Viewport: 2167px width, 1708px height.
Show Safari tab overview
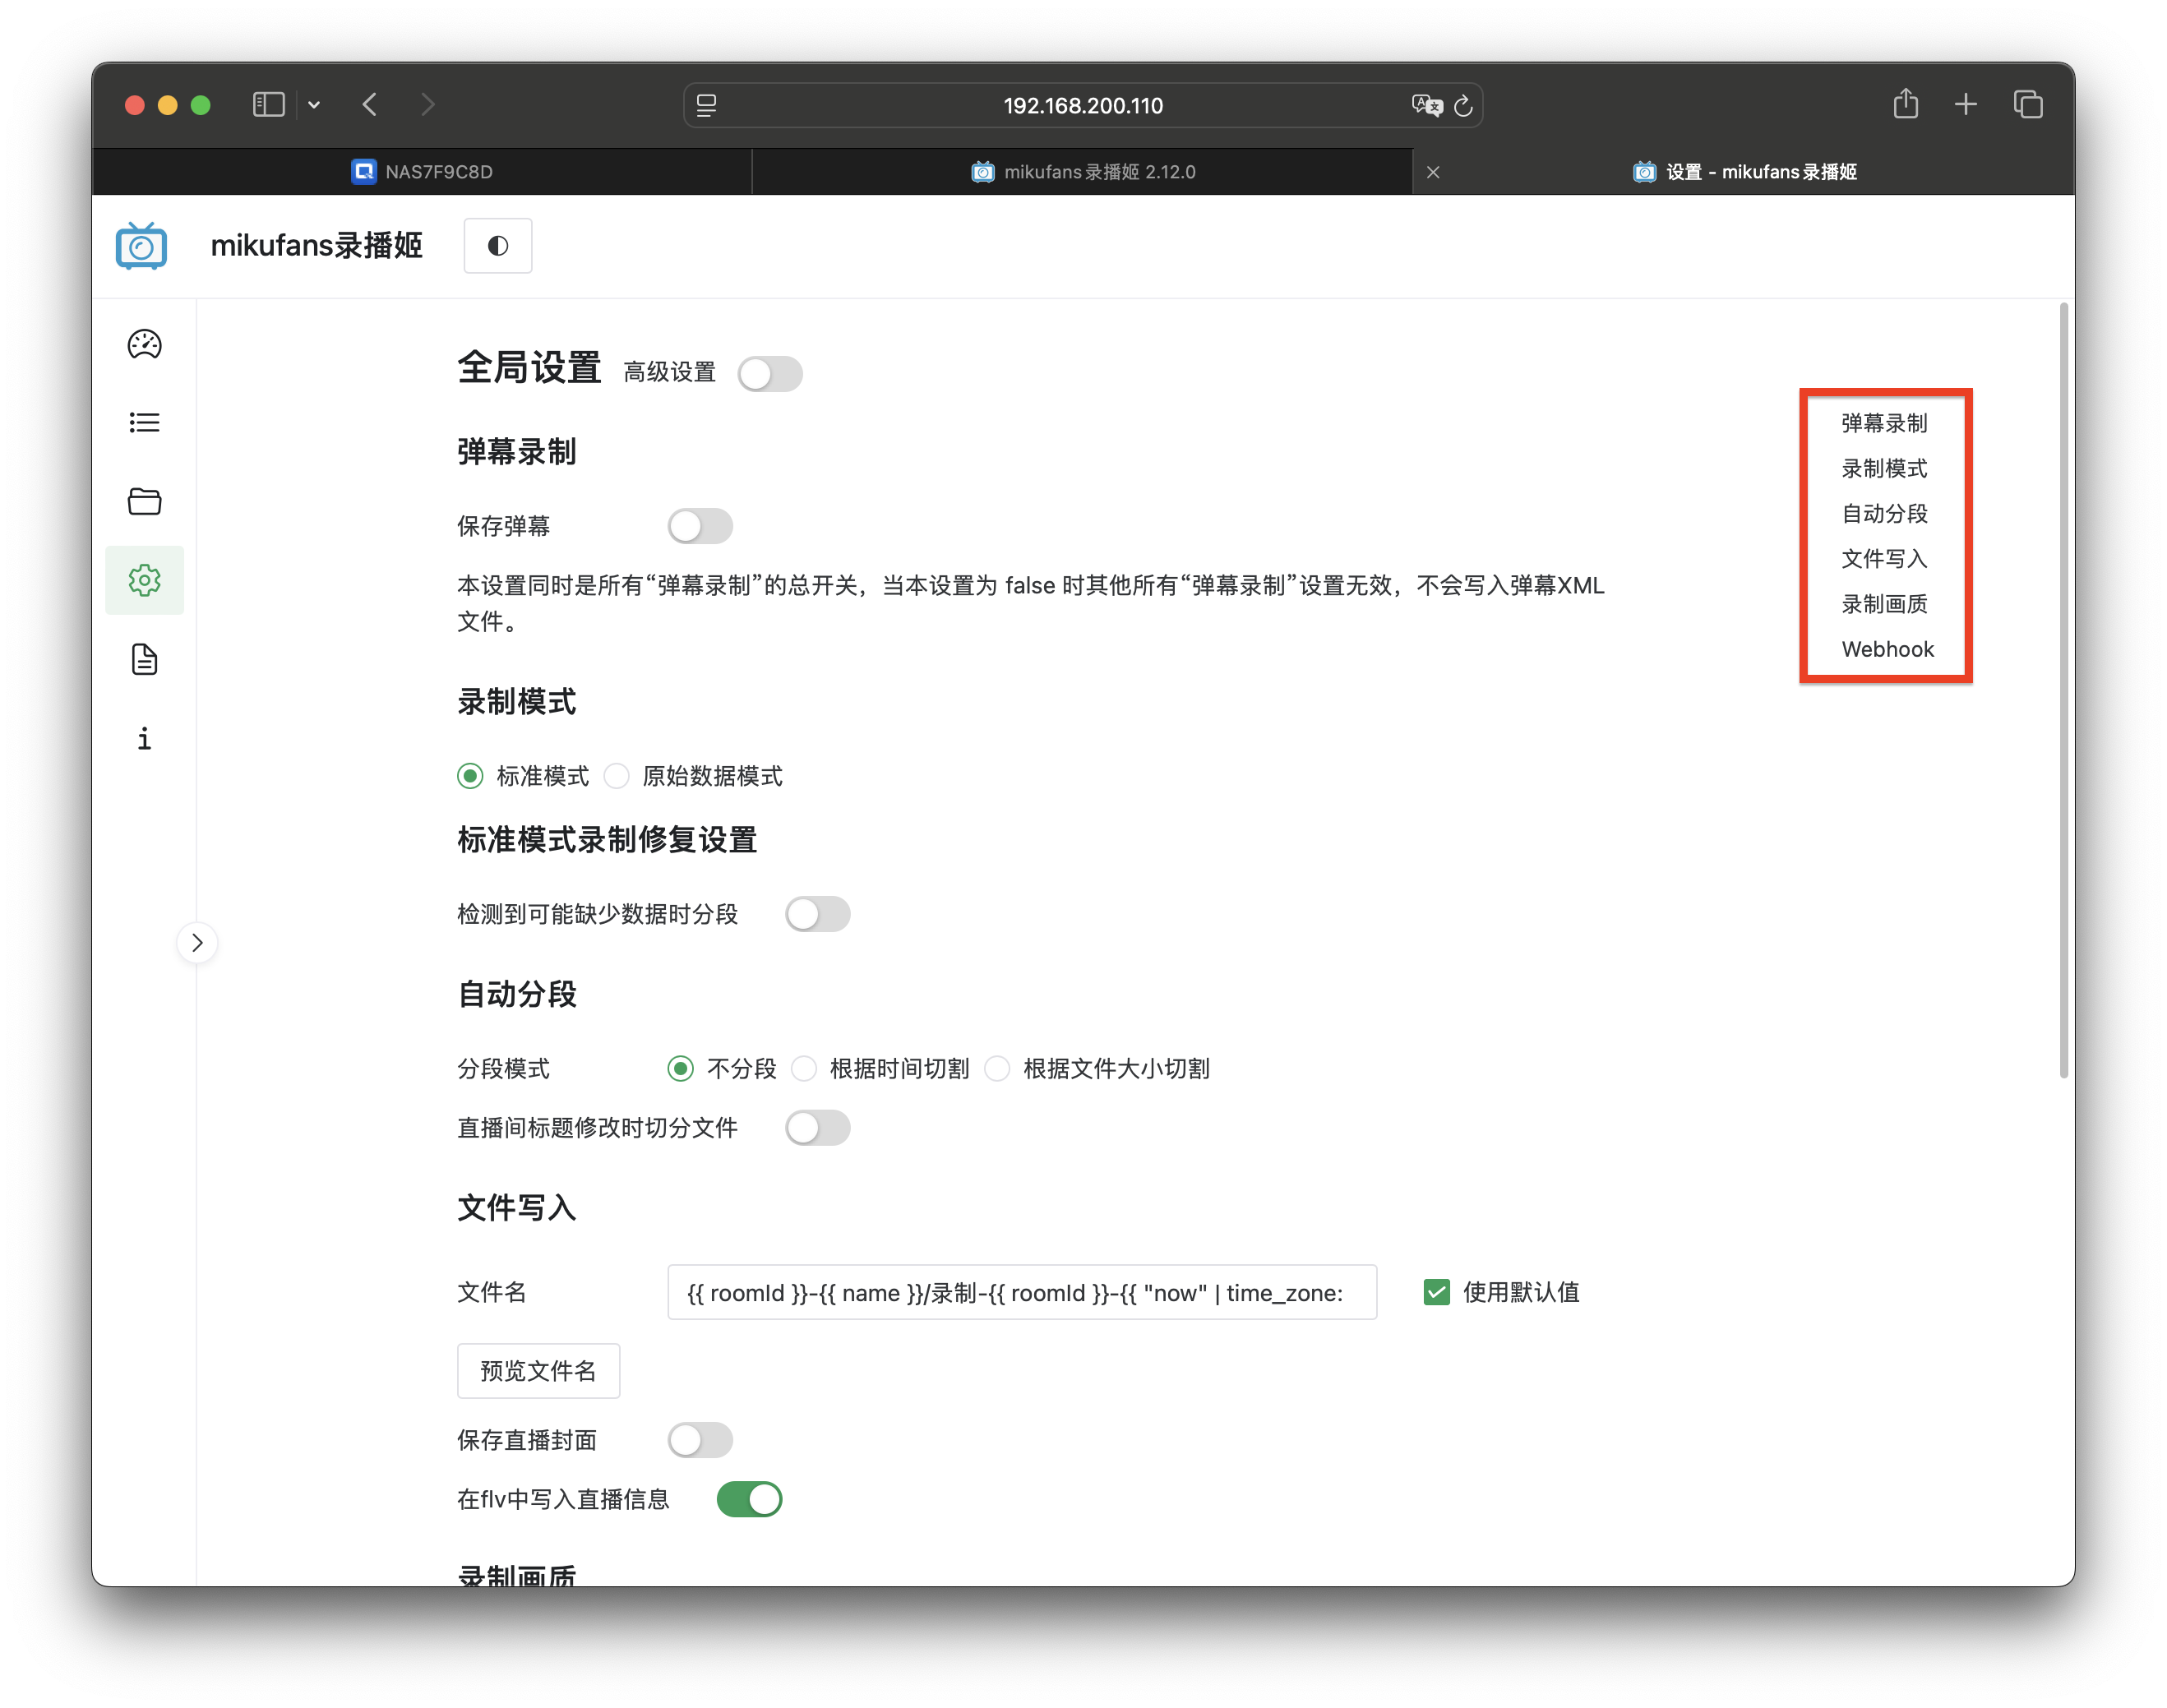pos(2027,104)
